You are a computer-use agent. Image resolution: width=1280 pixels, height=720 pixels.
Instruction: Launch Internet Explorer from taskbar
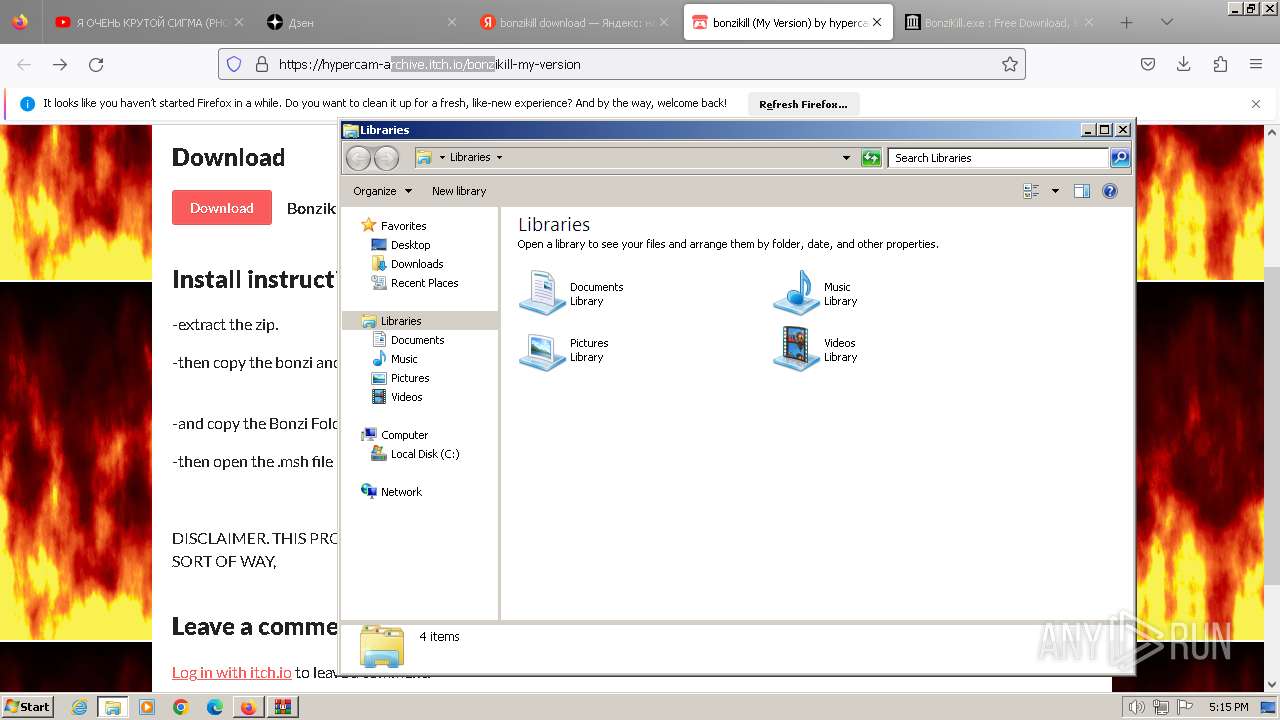coord(79,707)
